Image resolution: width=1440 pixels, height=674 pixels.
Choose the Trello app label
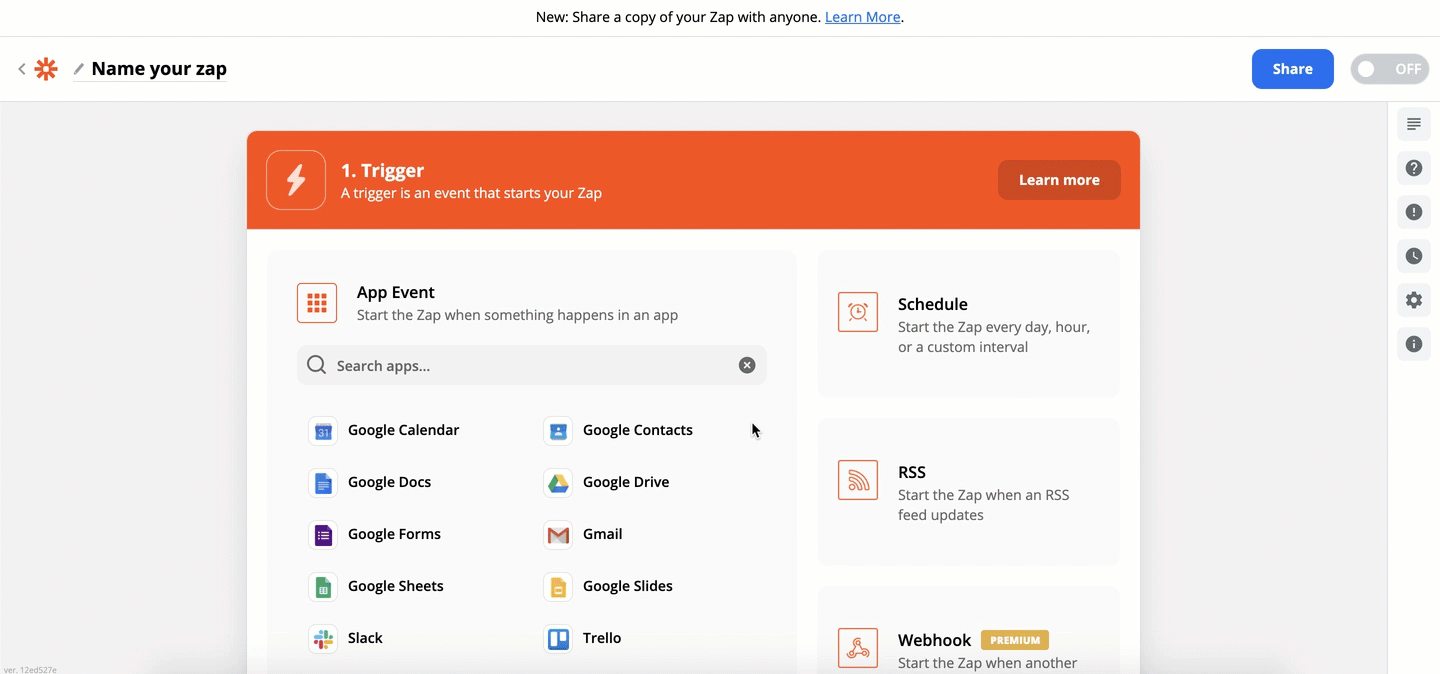pos(602,638)
